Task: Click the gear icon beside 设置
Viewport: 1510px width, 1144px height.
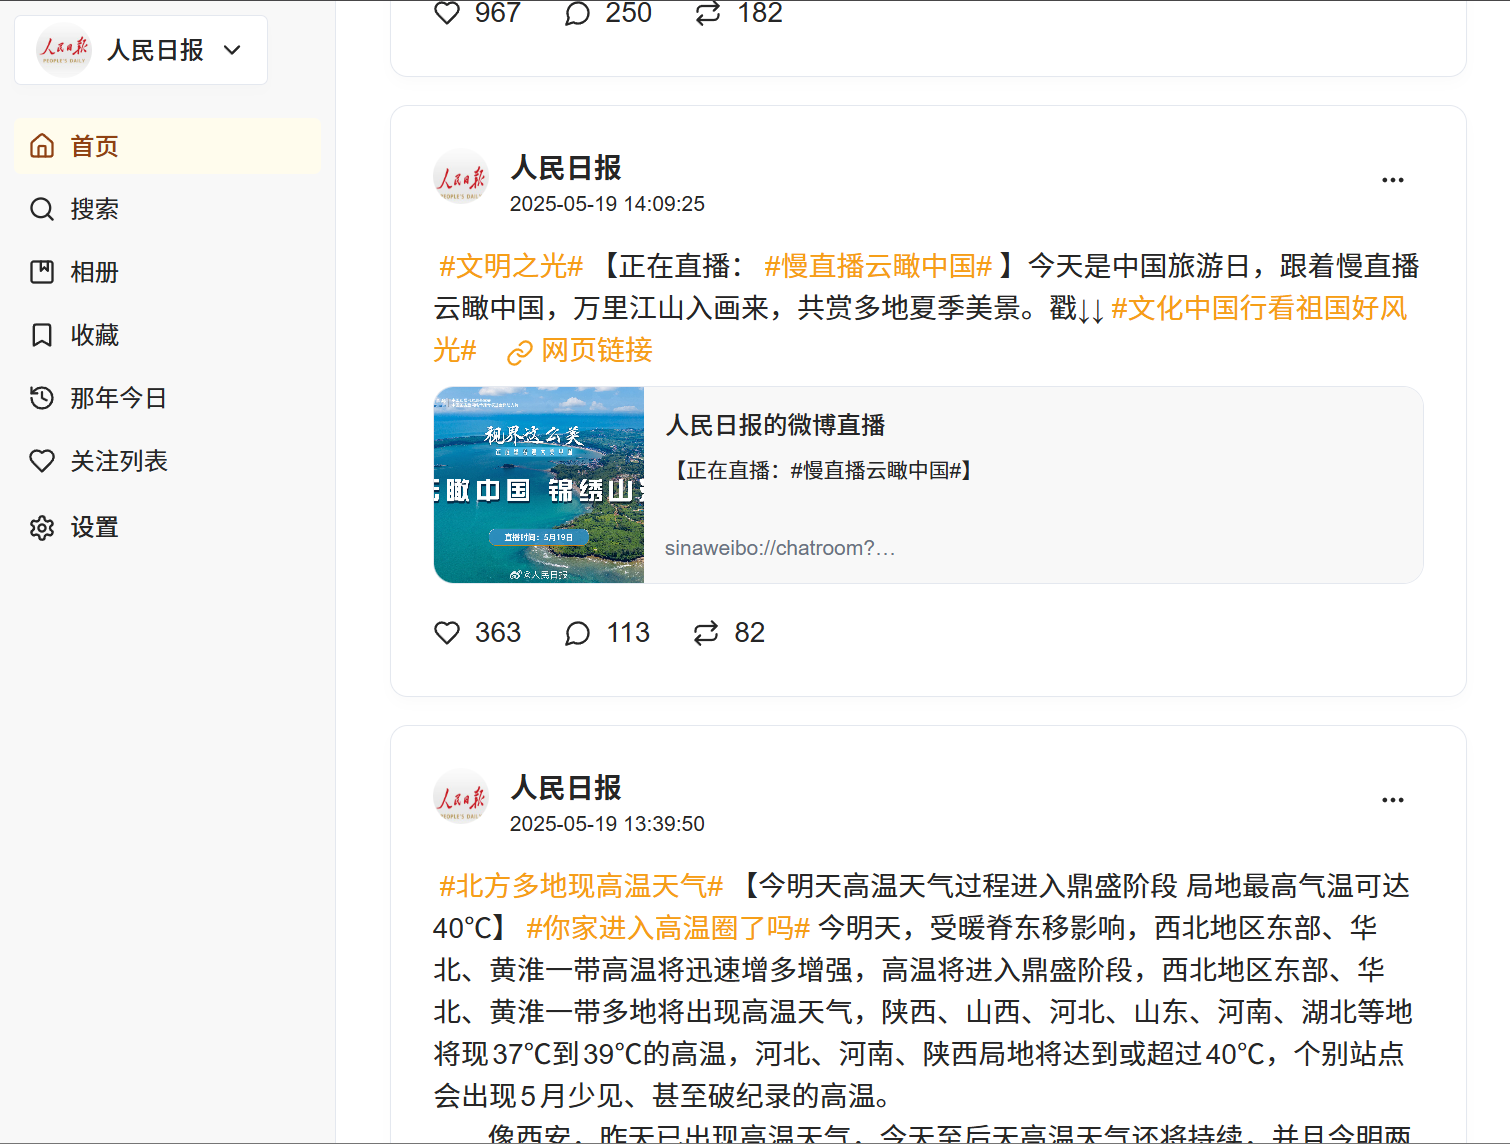Action: 42,527
